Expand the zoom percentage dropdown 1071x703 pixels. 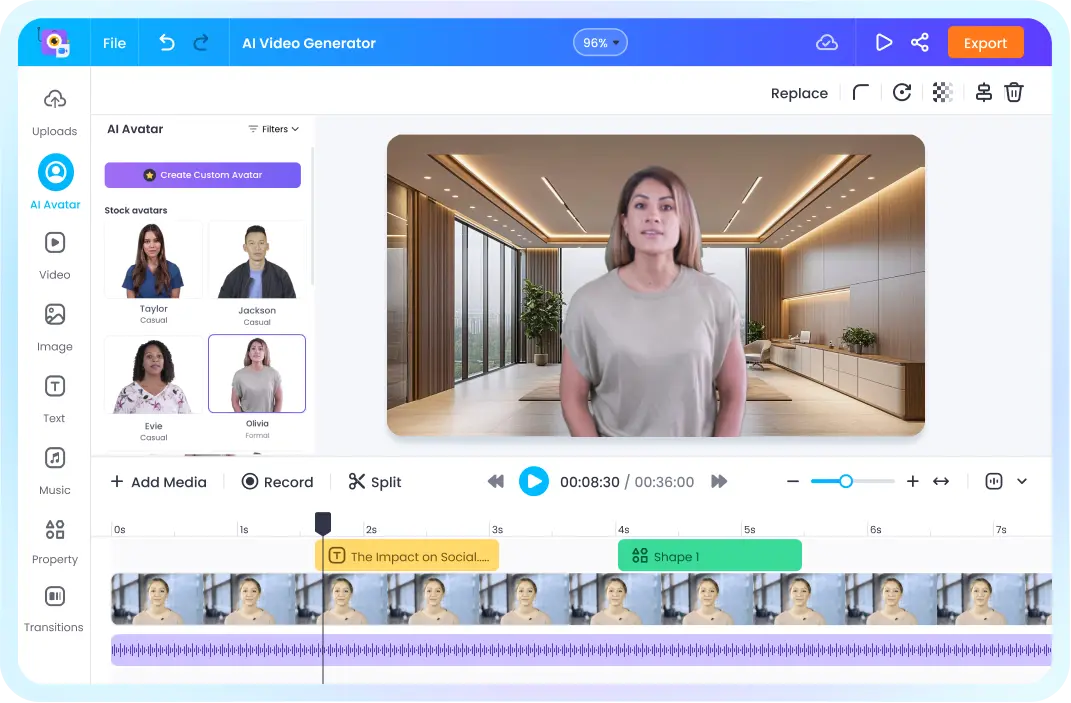[x=600, y=42]
